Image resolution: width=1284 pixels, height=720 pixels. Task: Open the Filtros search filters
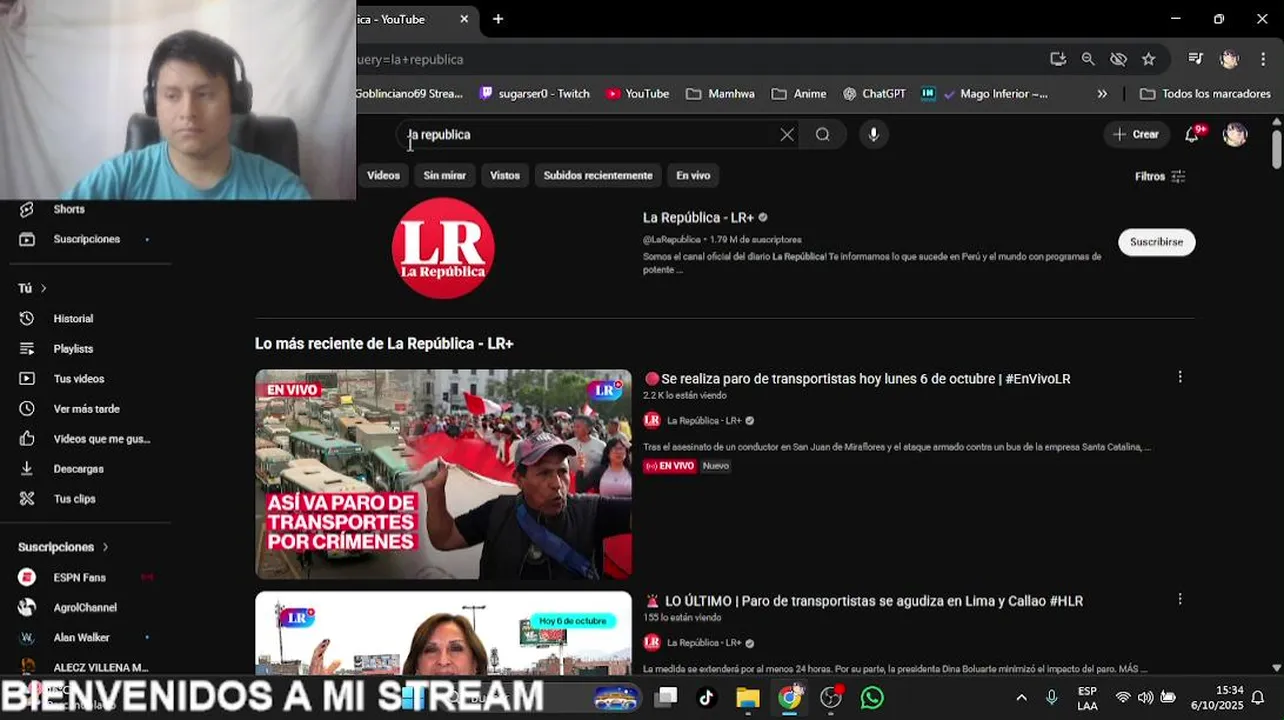coord(1160,176)
